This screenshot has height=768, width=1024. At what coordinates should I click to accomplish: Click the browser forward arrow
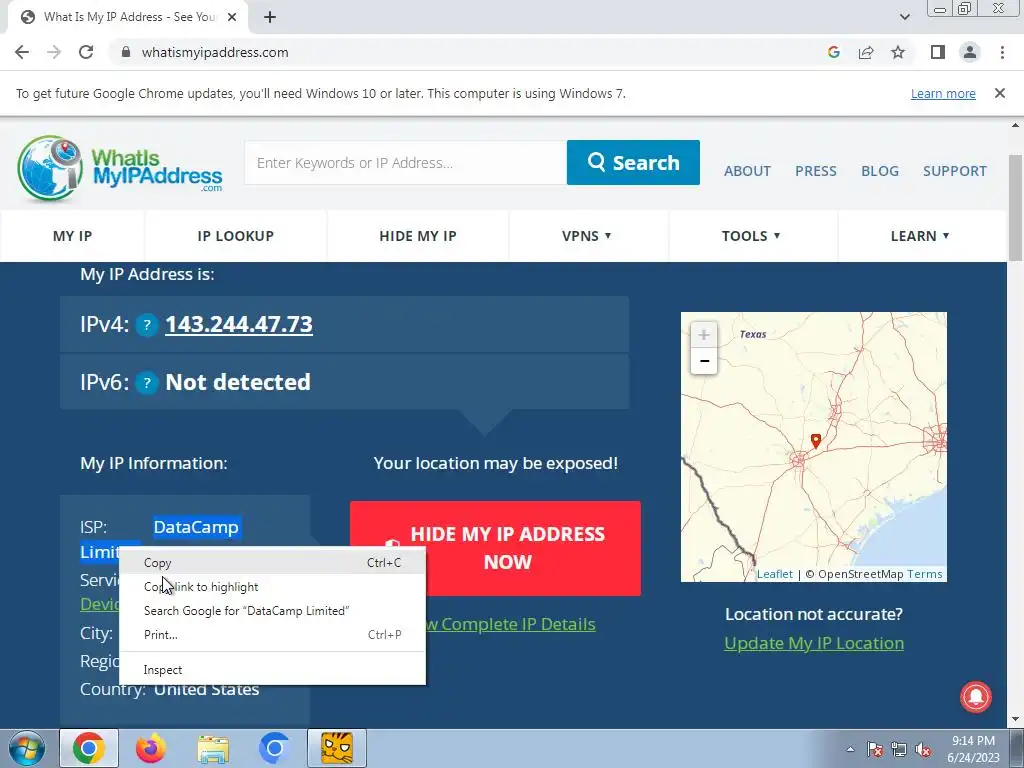[x=54, y=52]
